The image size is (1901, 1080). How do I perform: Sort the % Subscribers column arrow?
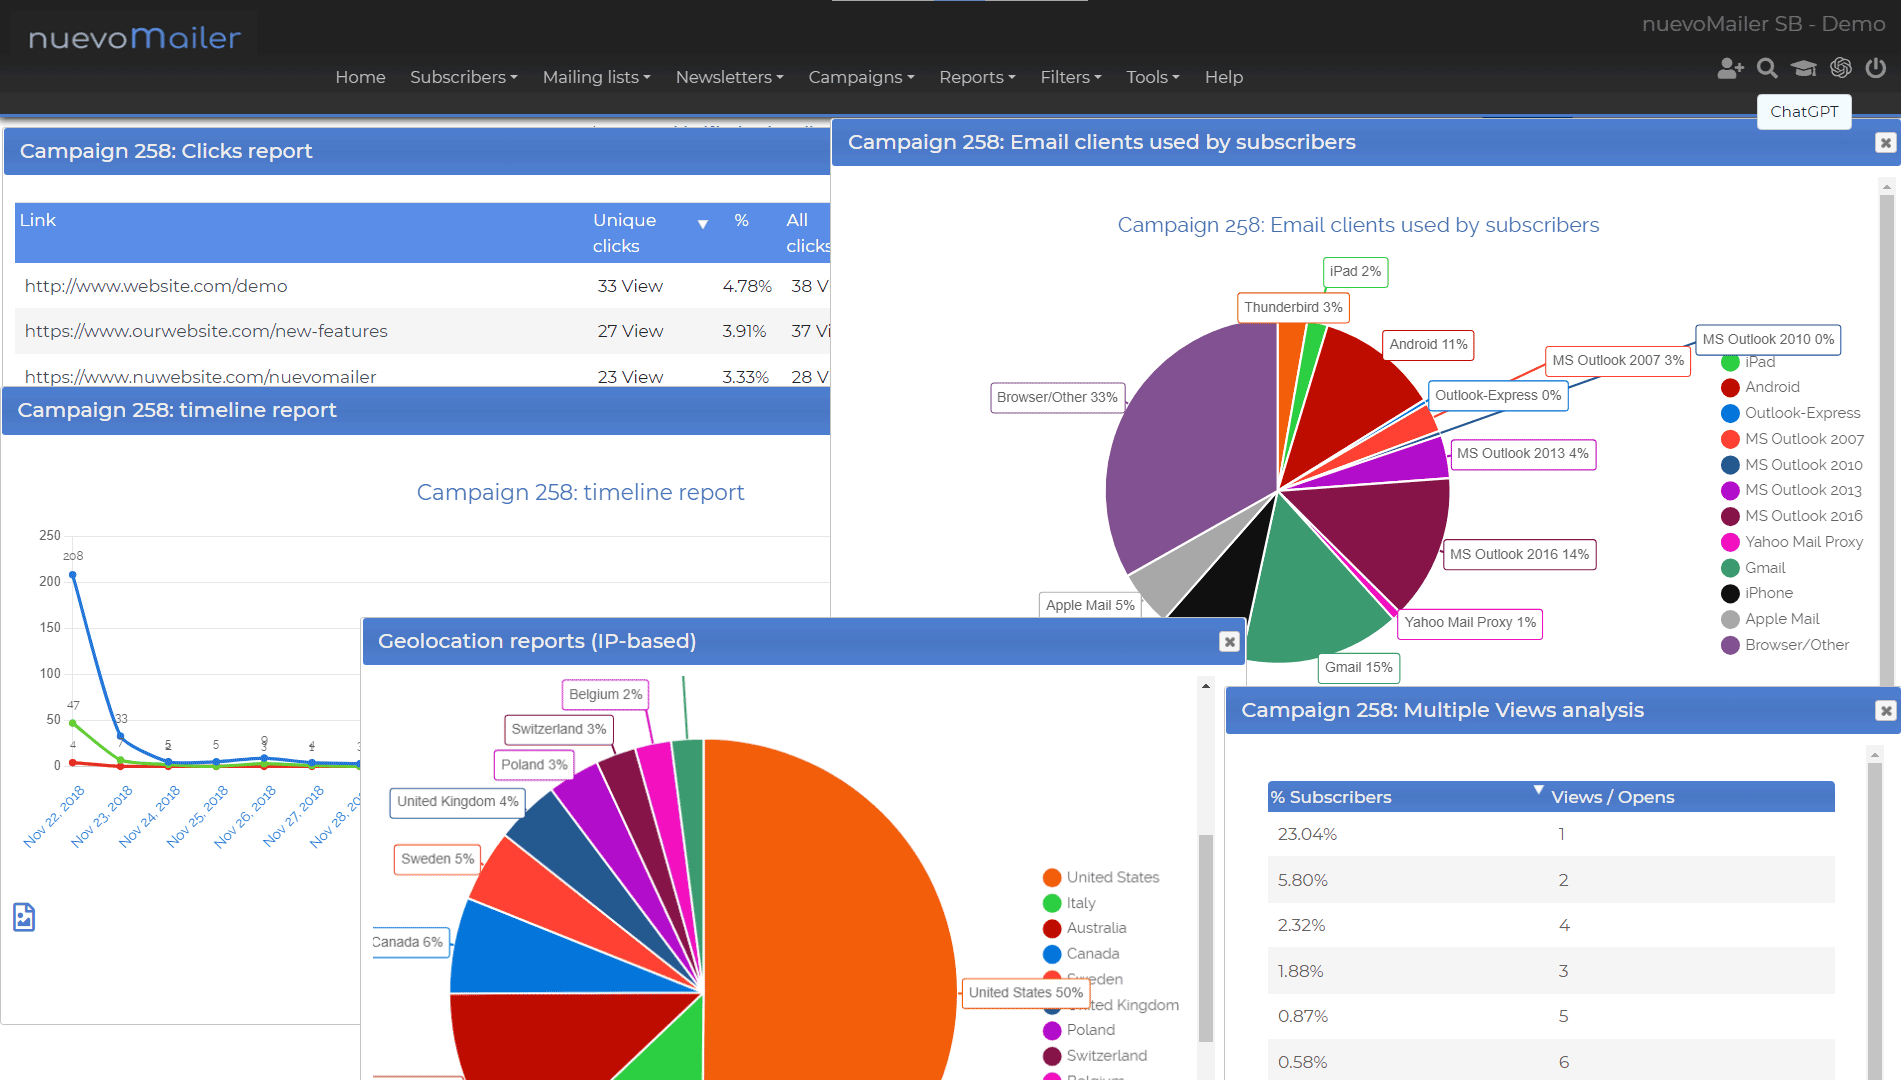[1539, 790]
